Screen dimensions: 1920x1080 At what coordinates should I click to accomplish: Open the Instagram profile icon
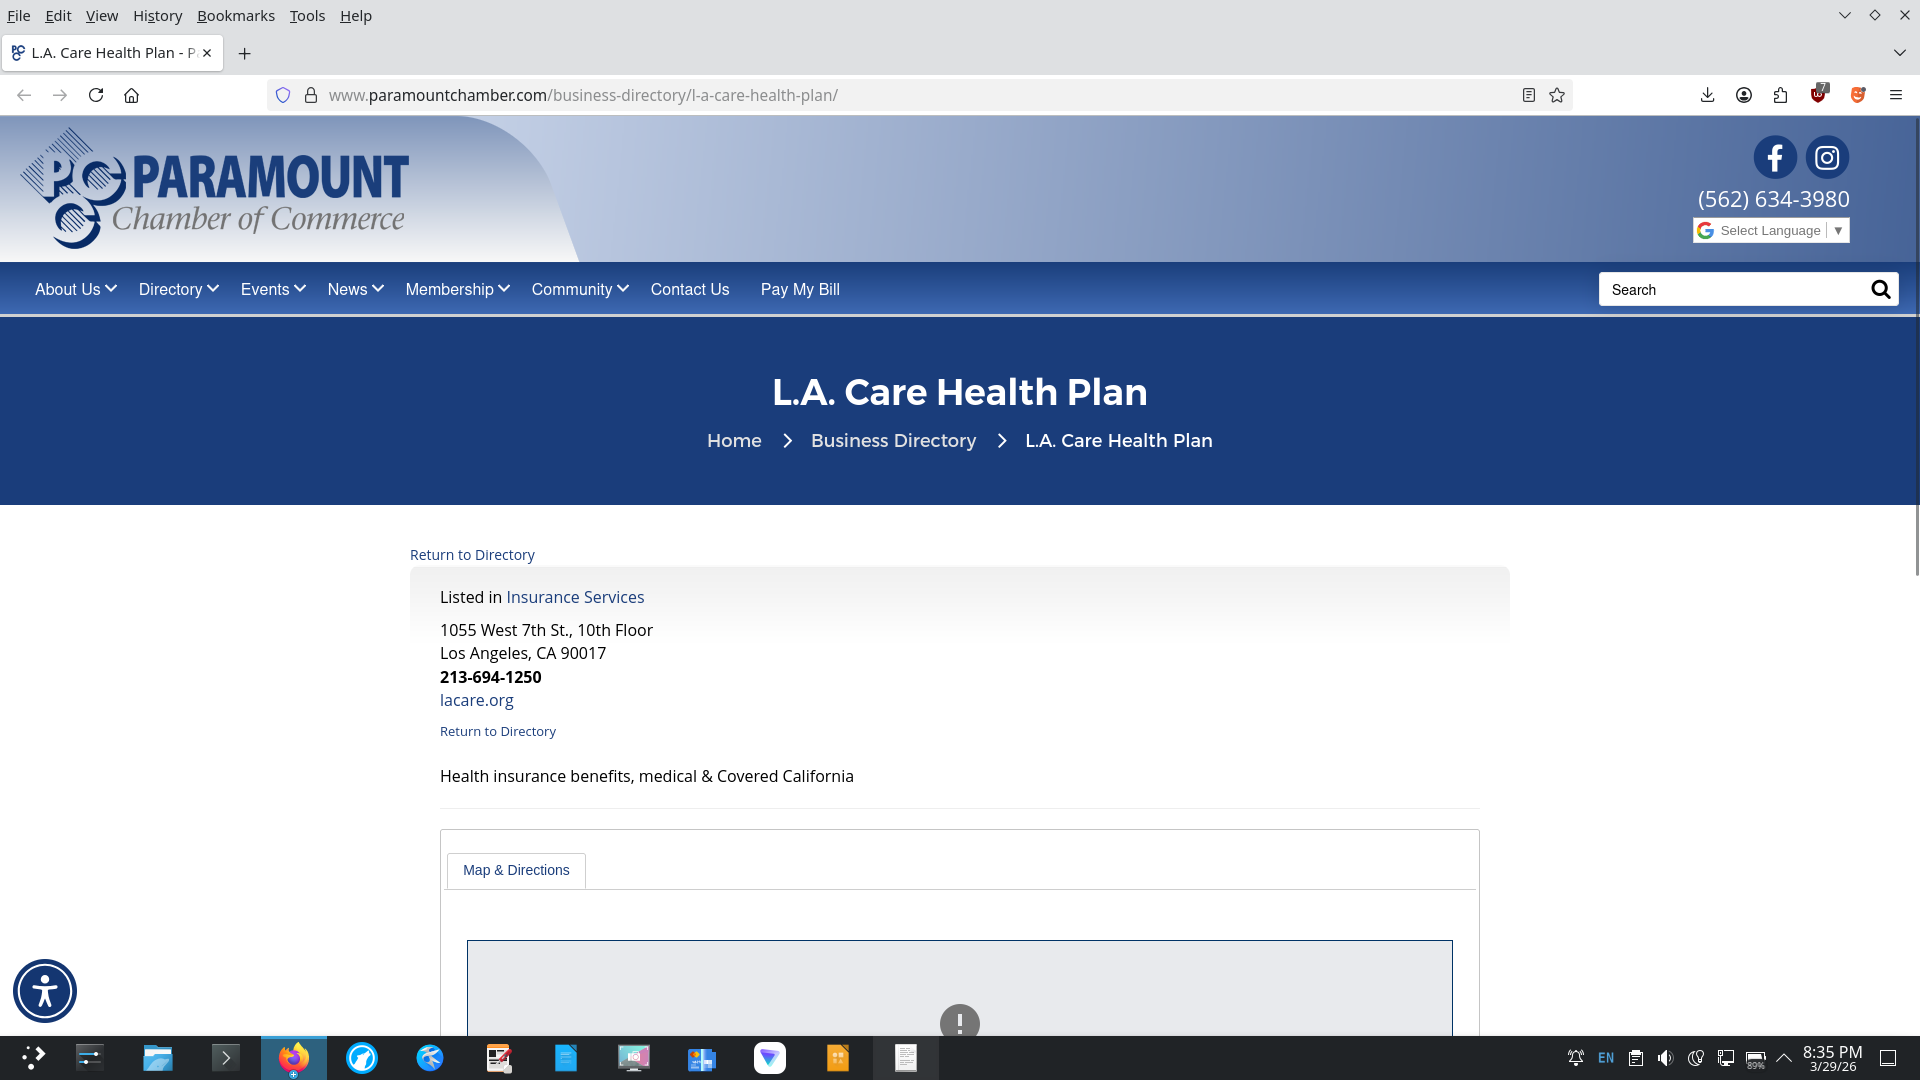1827,158
